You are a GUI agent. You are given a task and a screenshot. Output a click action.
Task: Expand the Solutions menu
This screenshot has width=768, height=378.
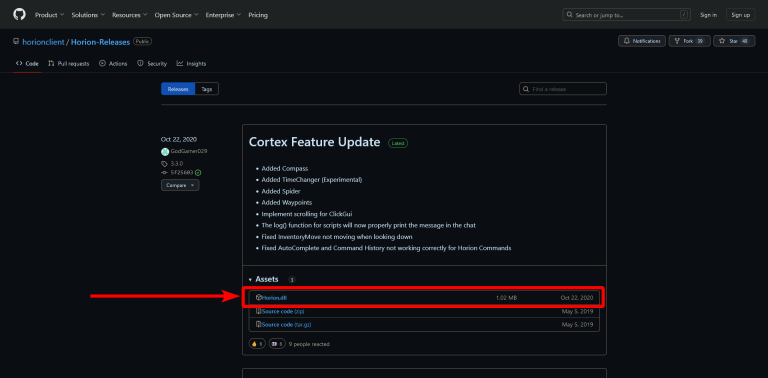(x=88, y=15)
